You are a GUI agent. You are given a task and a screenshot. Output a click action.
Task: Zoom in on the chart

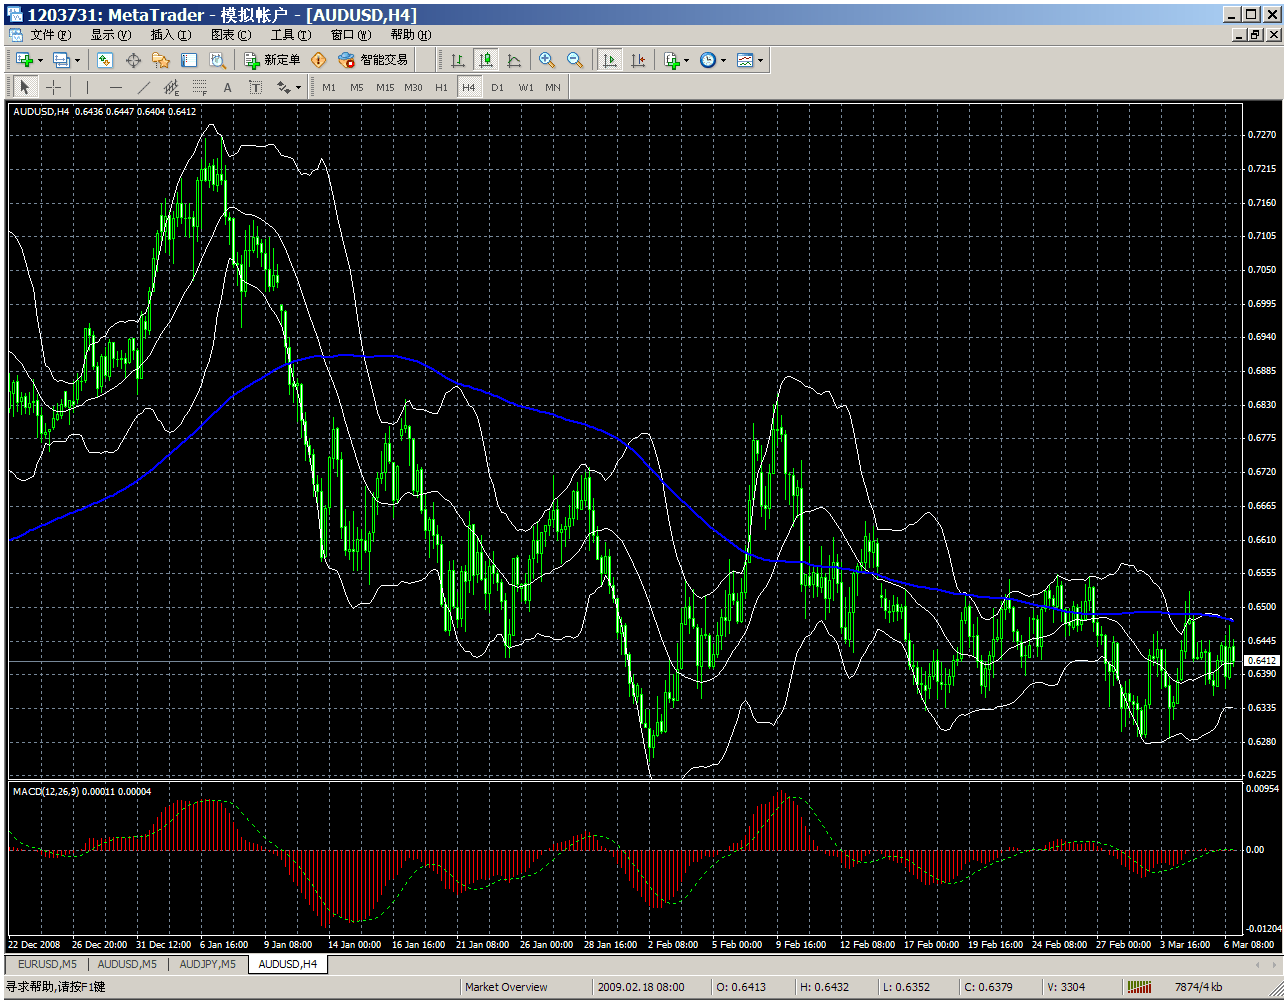547,60
